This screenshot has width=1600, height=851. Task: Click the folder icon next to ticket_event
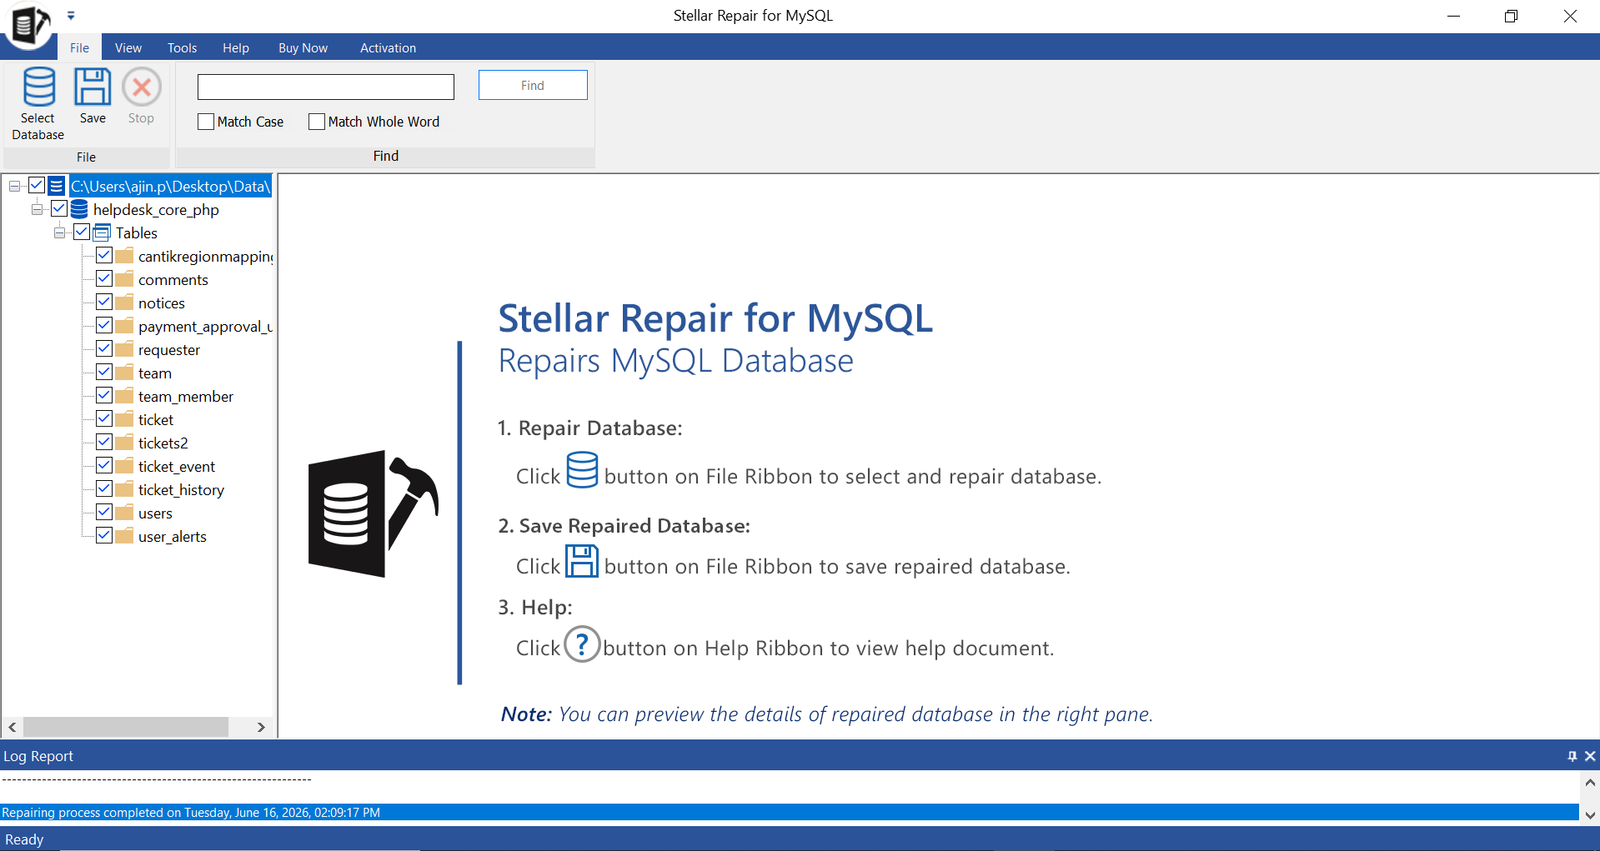point(124,467)
